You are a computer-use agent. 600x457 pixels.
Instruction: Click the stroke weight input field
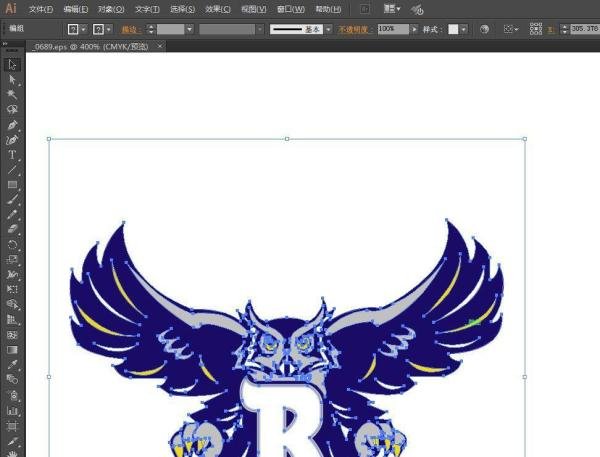tap(170, 29)
